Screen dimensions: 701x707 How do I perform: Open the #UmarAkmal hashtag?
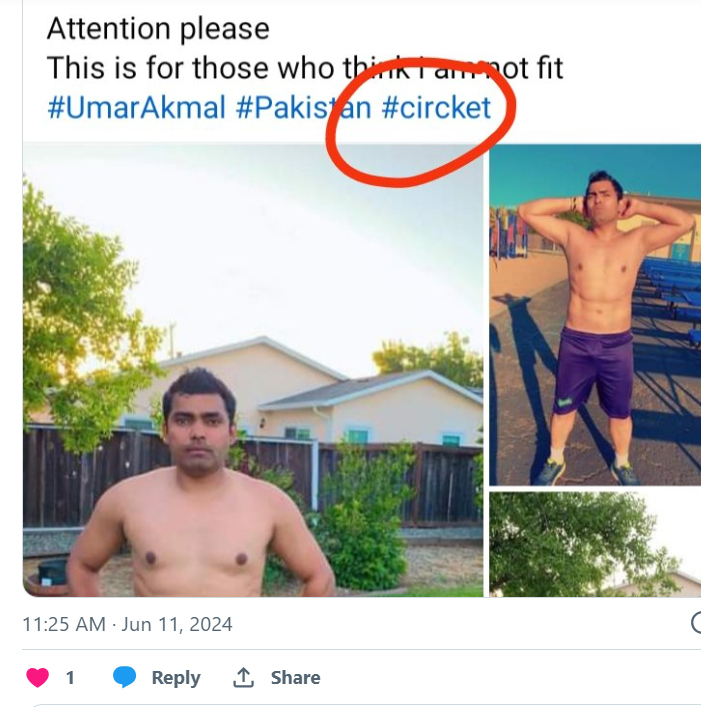(x=136, y=107)
